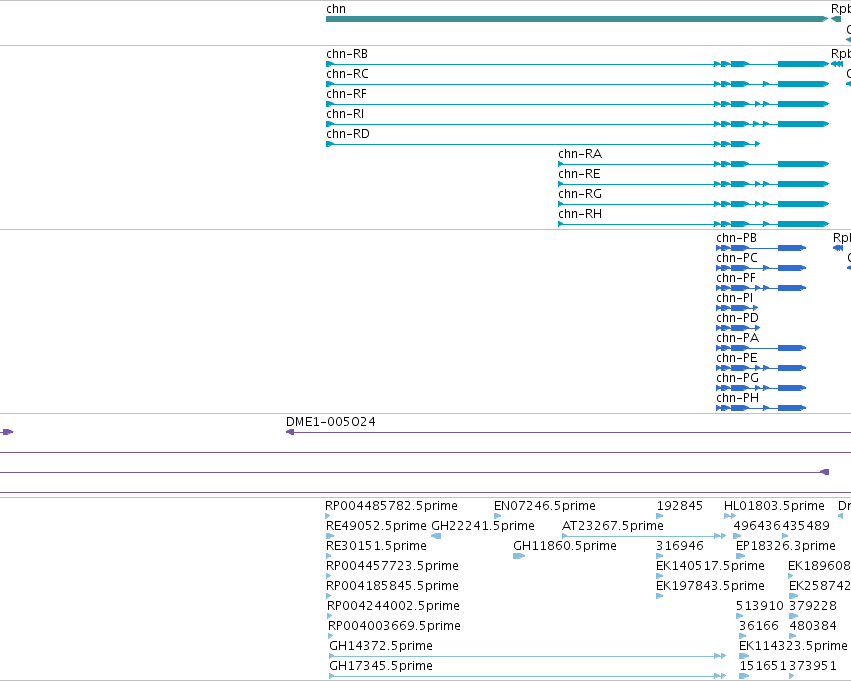This screenshot has height=681, width=851.
Task: Open the chn-PF protein label
Action: click(736, 278)
